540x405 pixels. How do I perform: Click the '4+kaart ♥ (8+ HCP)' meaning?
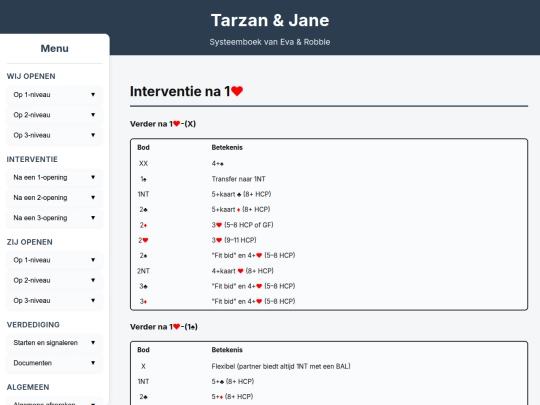pos(242,271)
